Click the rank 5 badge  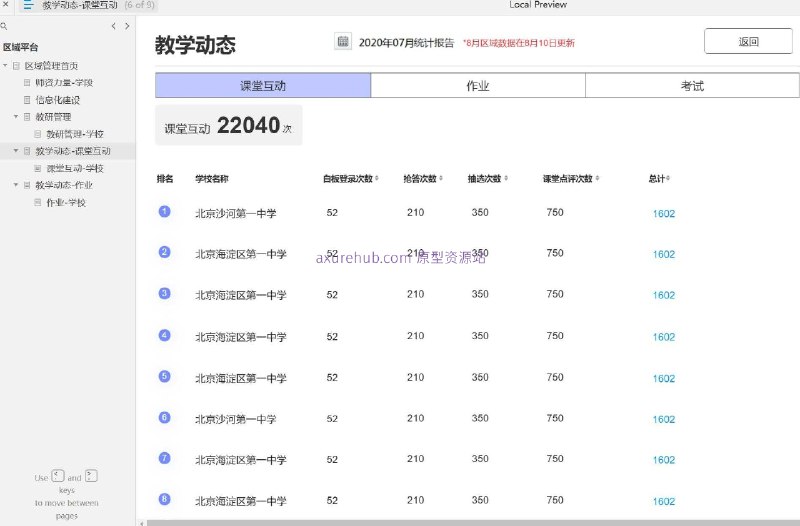tap(164, 377)
